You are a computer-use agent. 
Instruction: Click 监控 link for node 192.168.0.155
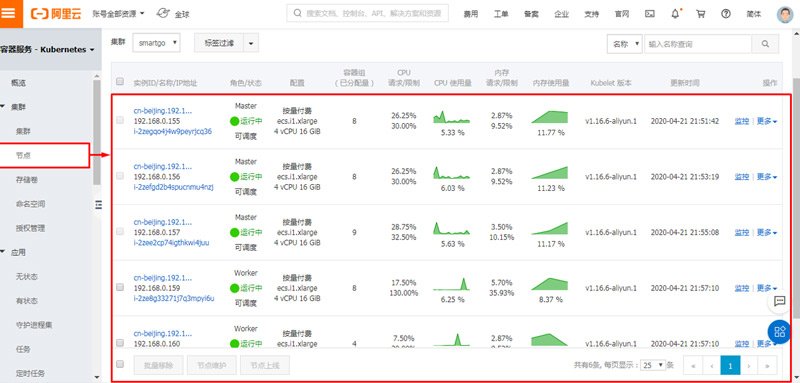[742, 121]
